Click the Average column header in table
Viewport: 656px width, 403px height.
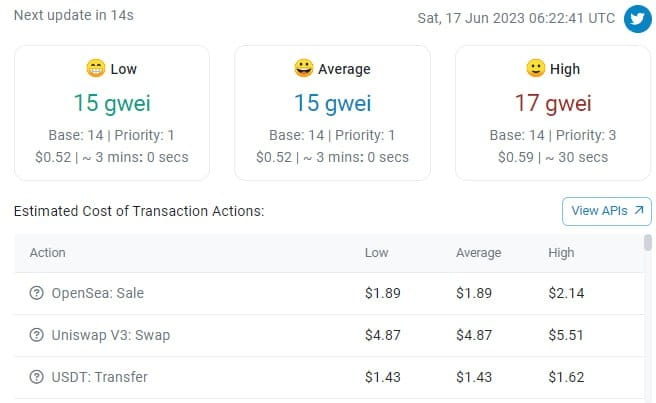click(479, 253)
